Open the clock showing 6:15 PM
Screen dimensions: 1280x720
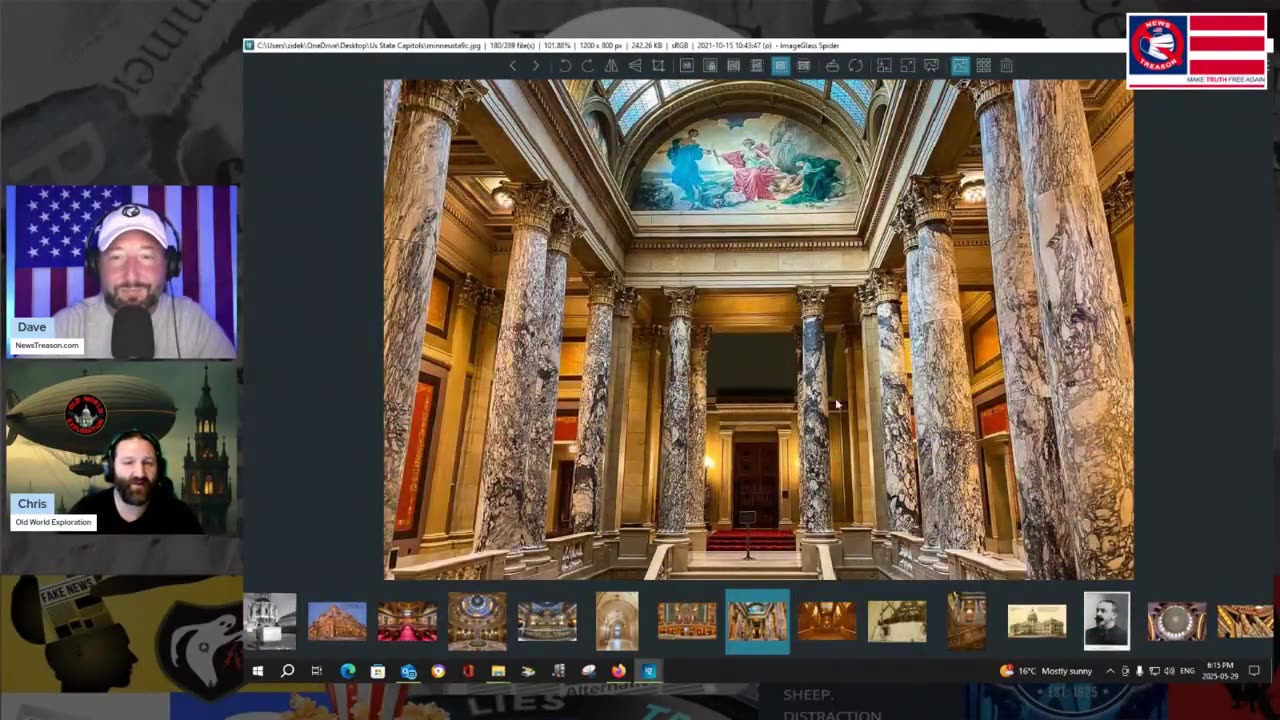1220,671
